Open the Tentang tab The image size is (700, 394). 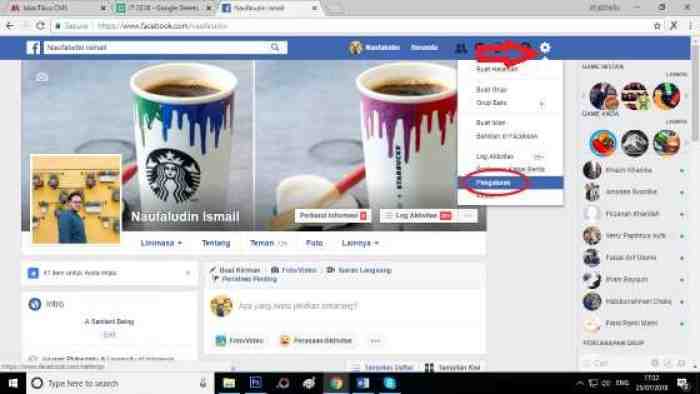pos(216,243)
